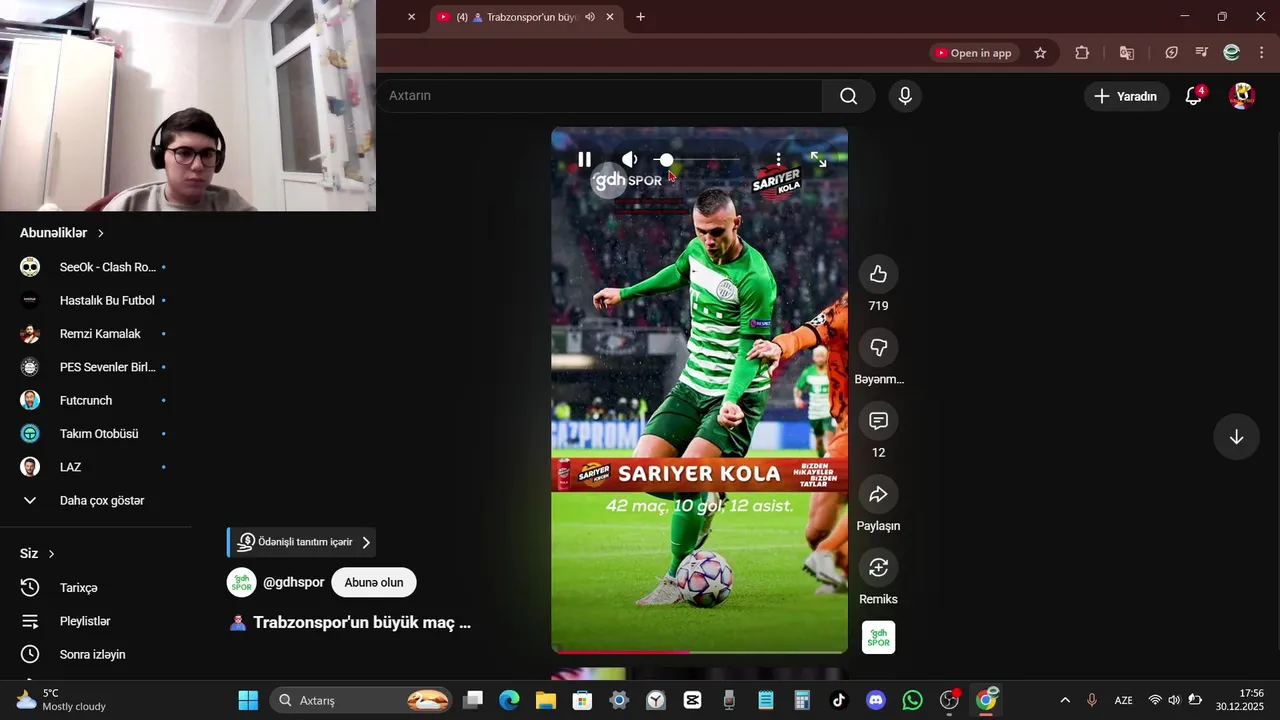This screenshot has height=720, width=1280.
Task: Expand the Siz section
Action: (x=37, y=554)
